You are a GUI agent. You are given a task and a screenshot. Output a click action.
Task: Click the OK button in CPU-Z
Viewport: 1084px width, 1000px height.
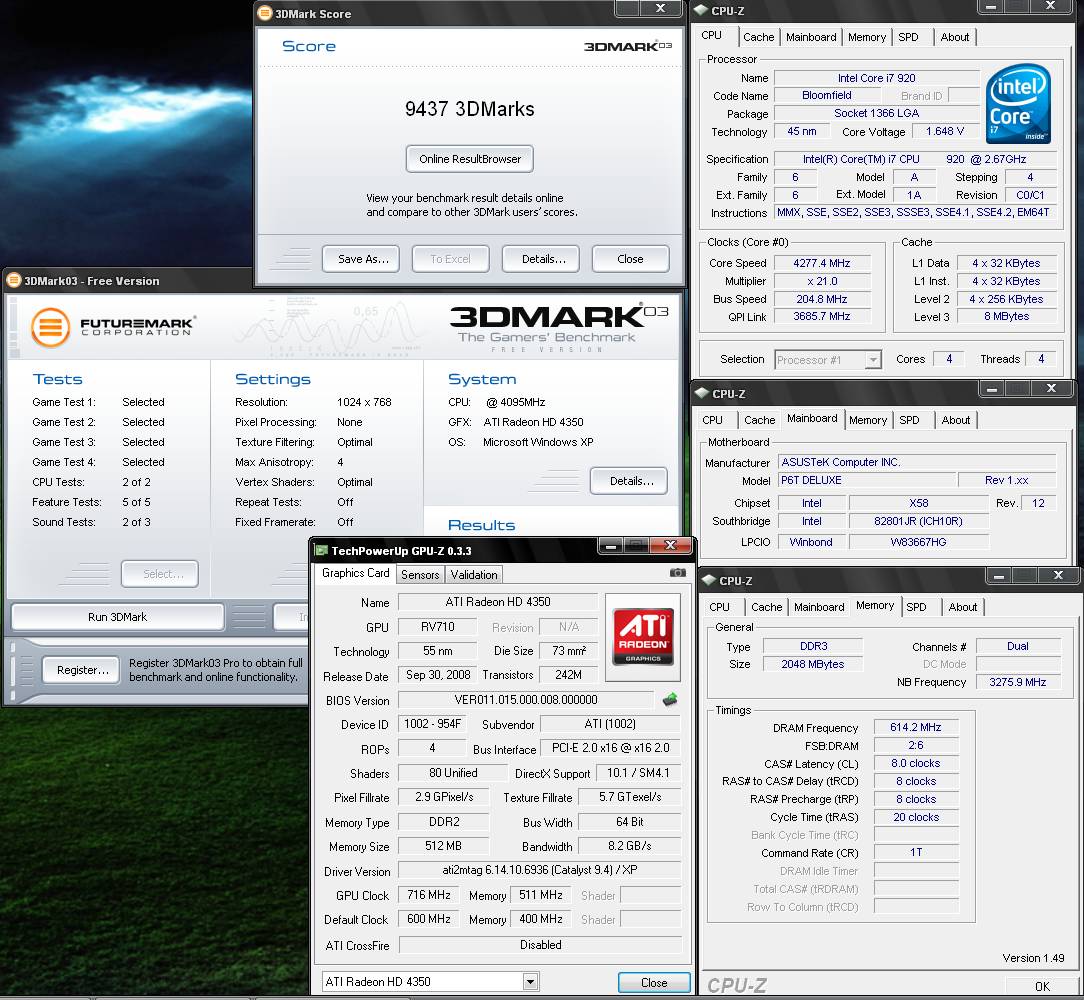[1041, 987]
